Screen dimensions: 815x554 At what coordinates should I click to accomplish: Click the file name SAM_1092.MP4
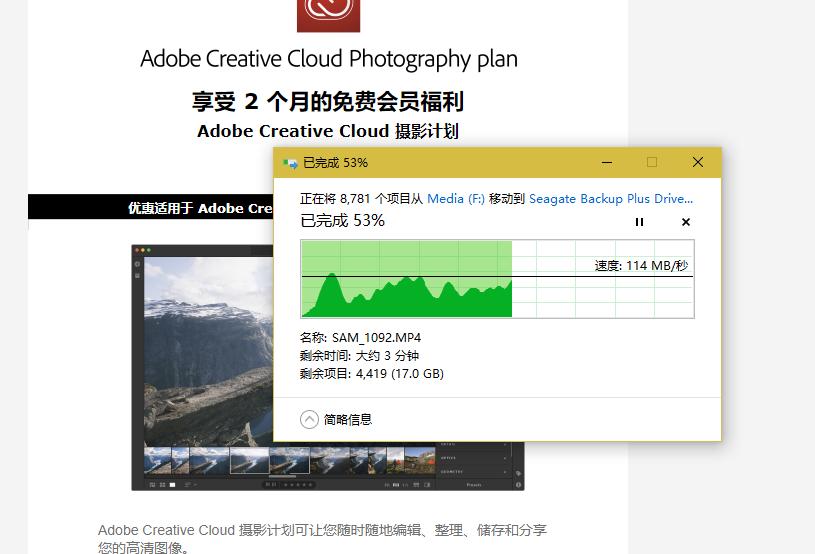pos(376,338)
